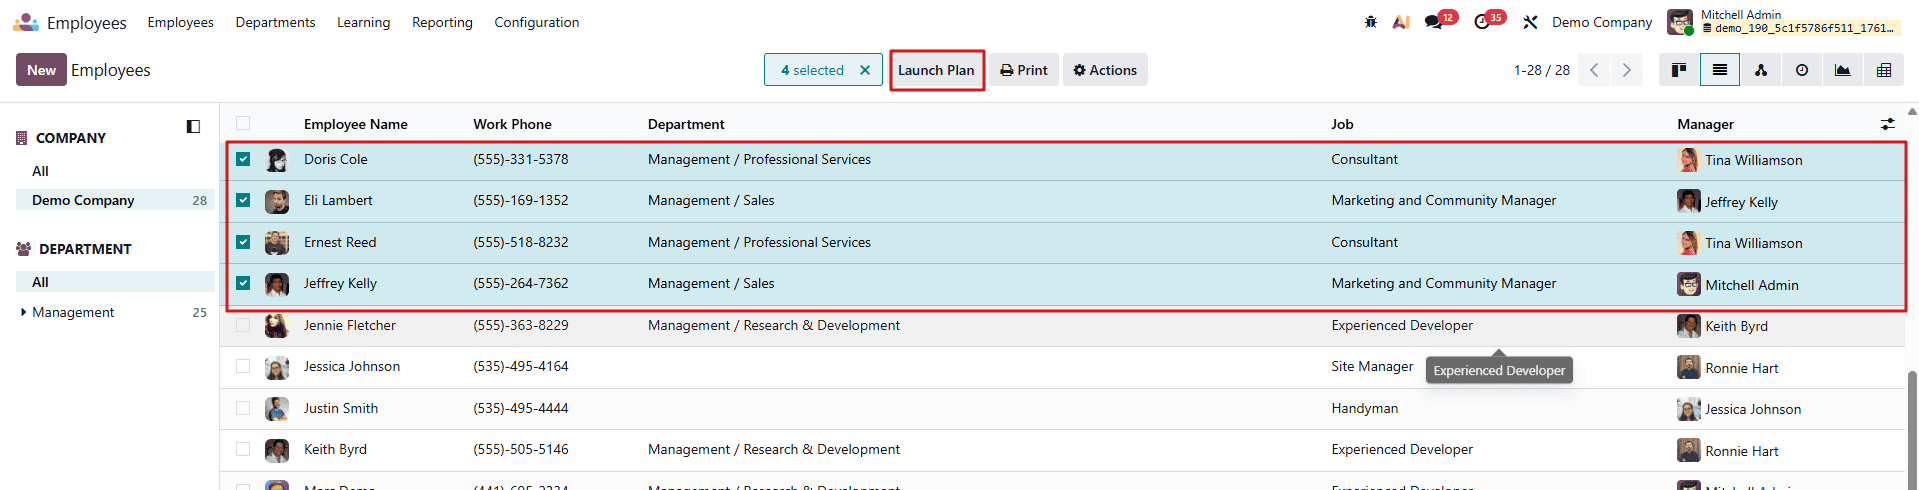Check Keith Byrd row checkbox
This screenshot has height=490, width=1919.
[243, 449]
